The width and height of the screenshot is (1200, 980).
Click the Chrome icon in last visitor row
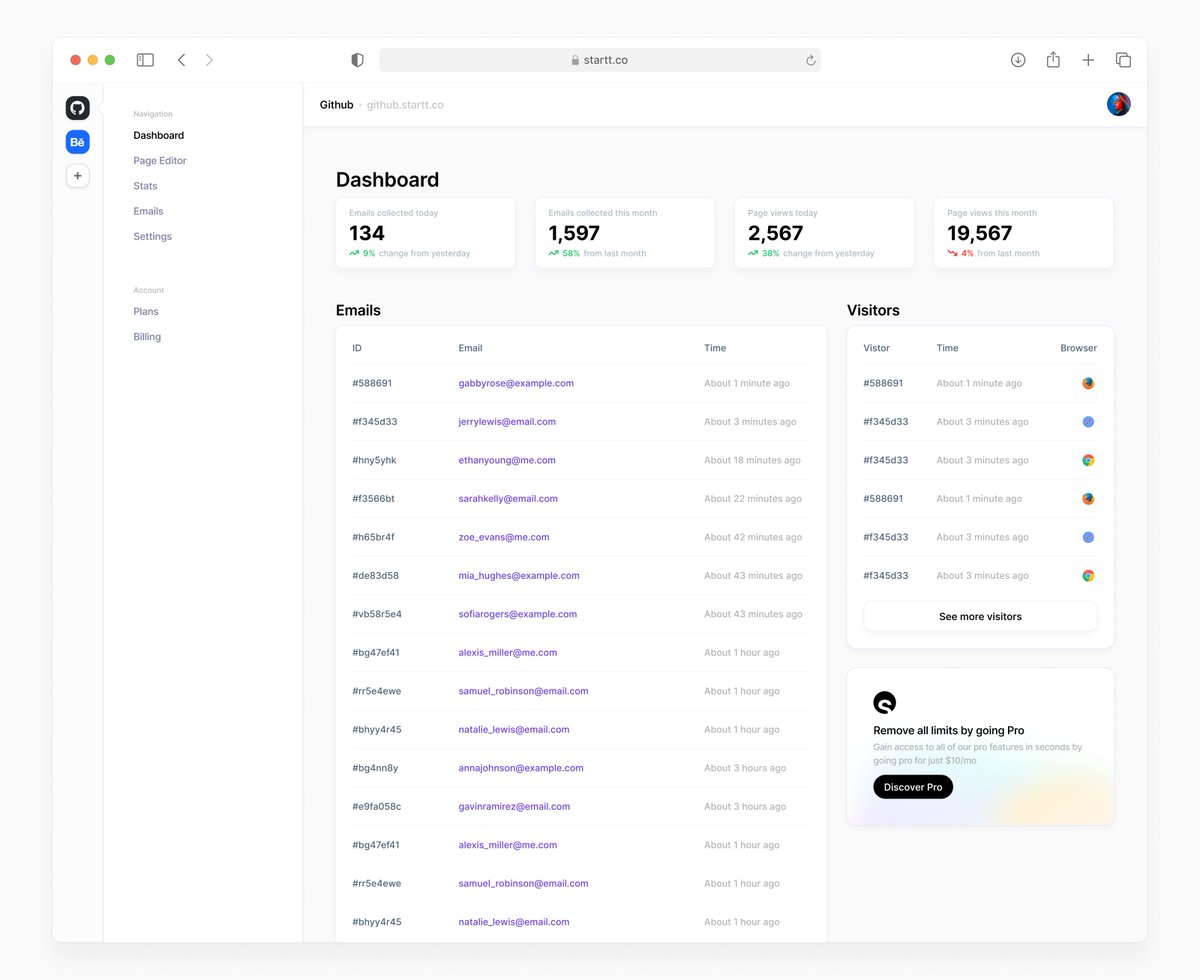pos(1088,576)
